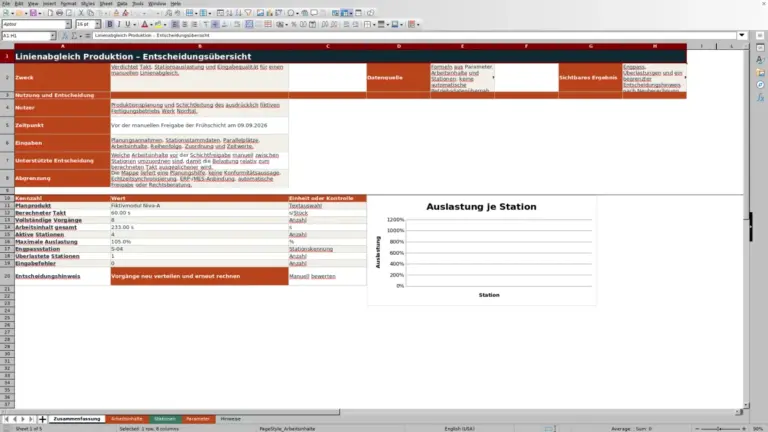This screenshot has width=768, height=432.
Task: Click the Print icon in toolbar
Action: (59, 13)
